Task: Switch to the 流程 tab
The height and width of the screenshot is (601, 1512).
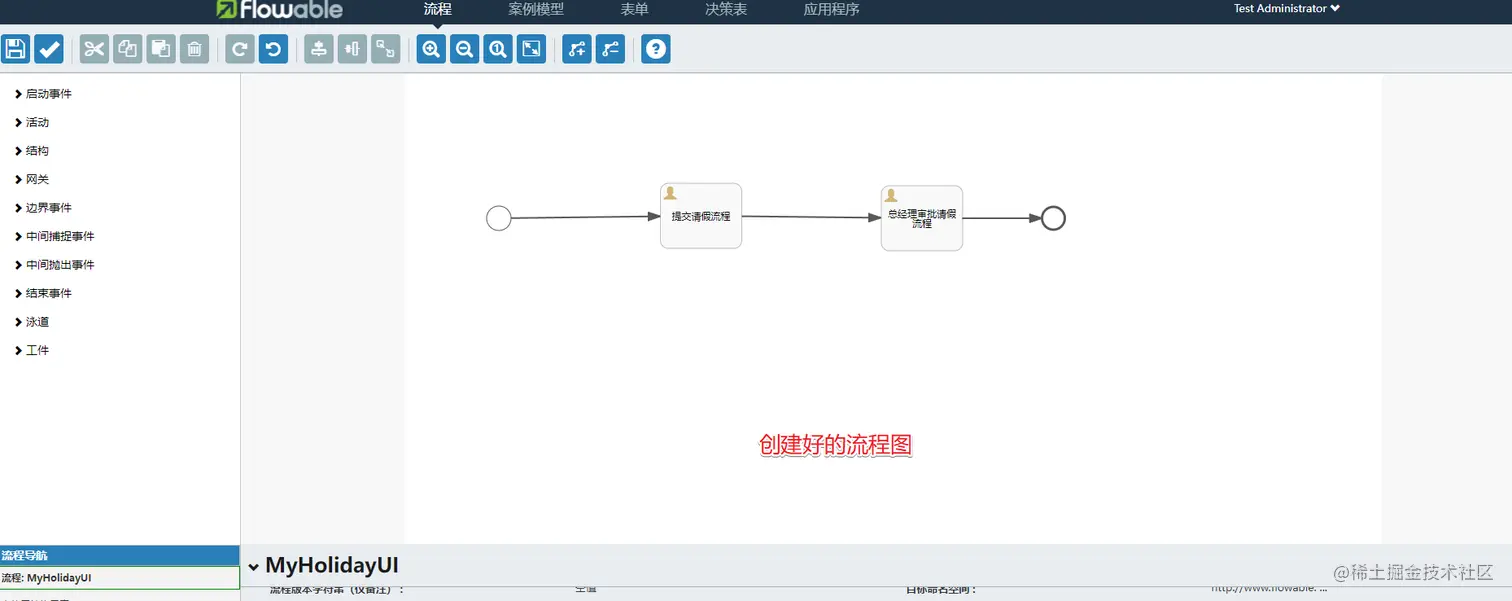Action: point(437,9)
